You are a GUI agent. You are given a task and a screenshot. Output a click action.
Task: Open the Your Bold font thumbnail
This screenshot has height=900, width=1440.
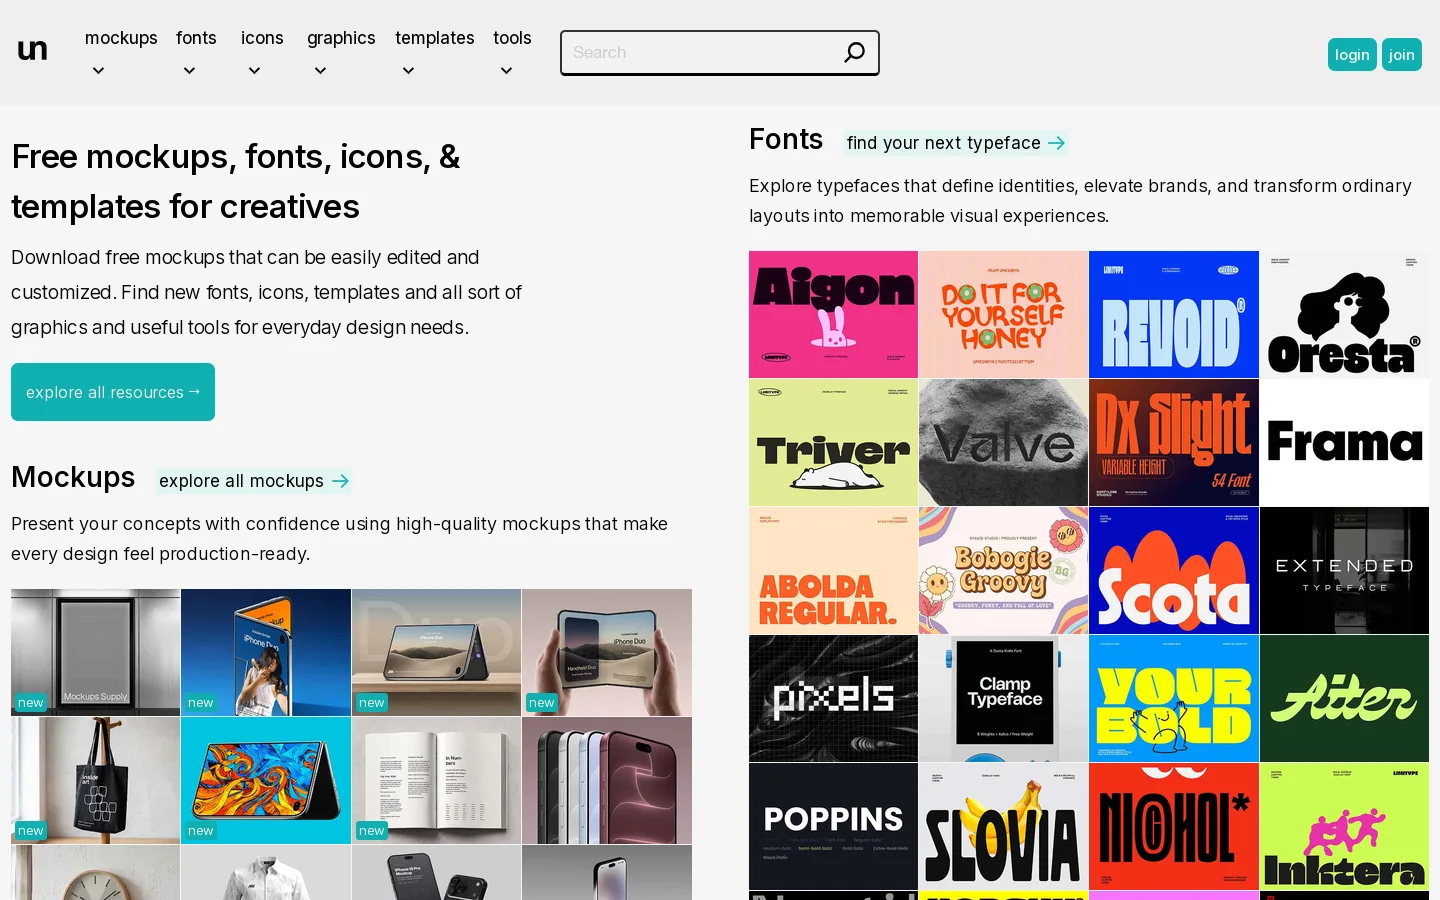point(1174,698)
